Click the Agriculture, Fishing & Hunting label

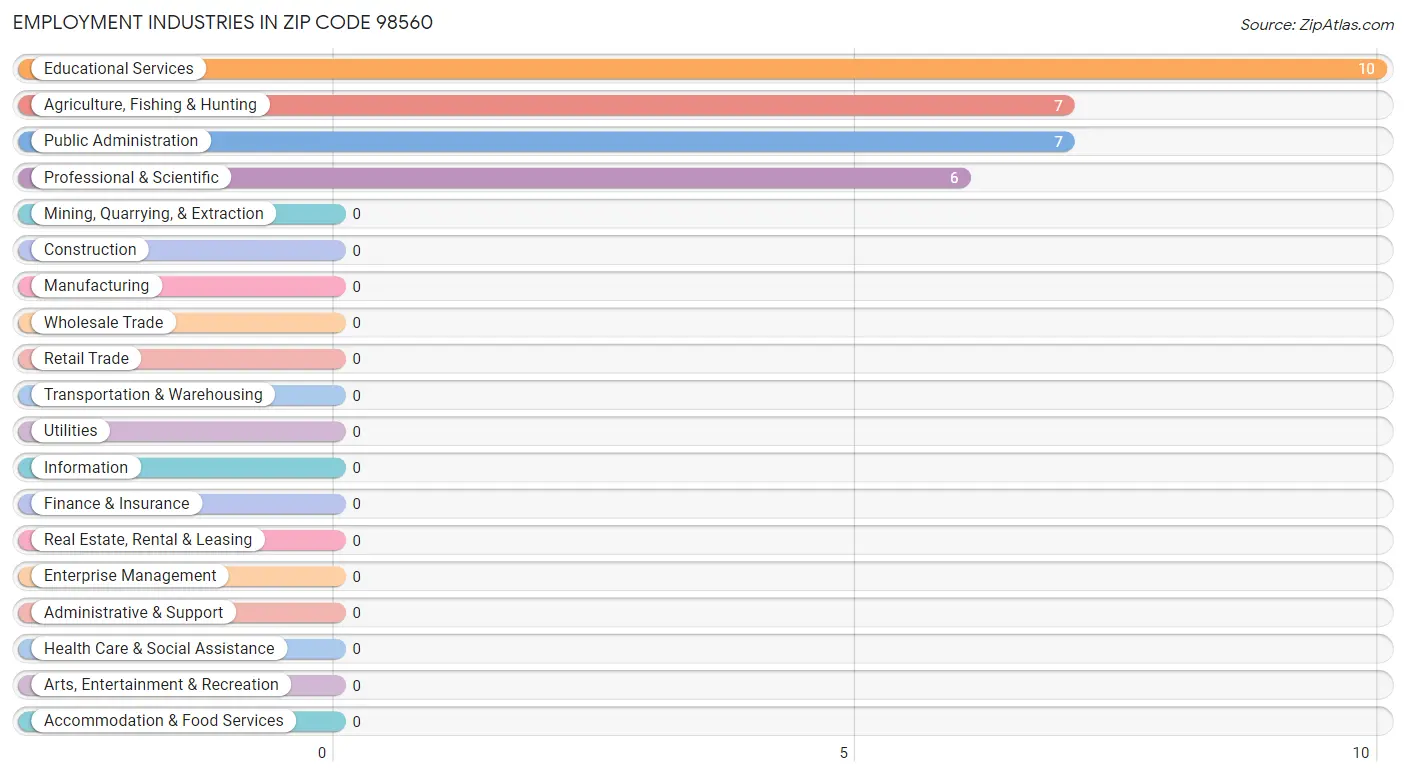click(150, 105)
